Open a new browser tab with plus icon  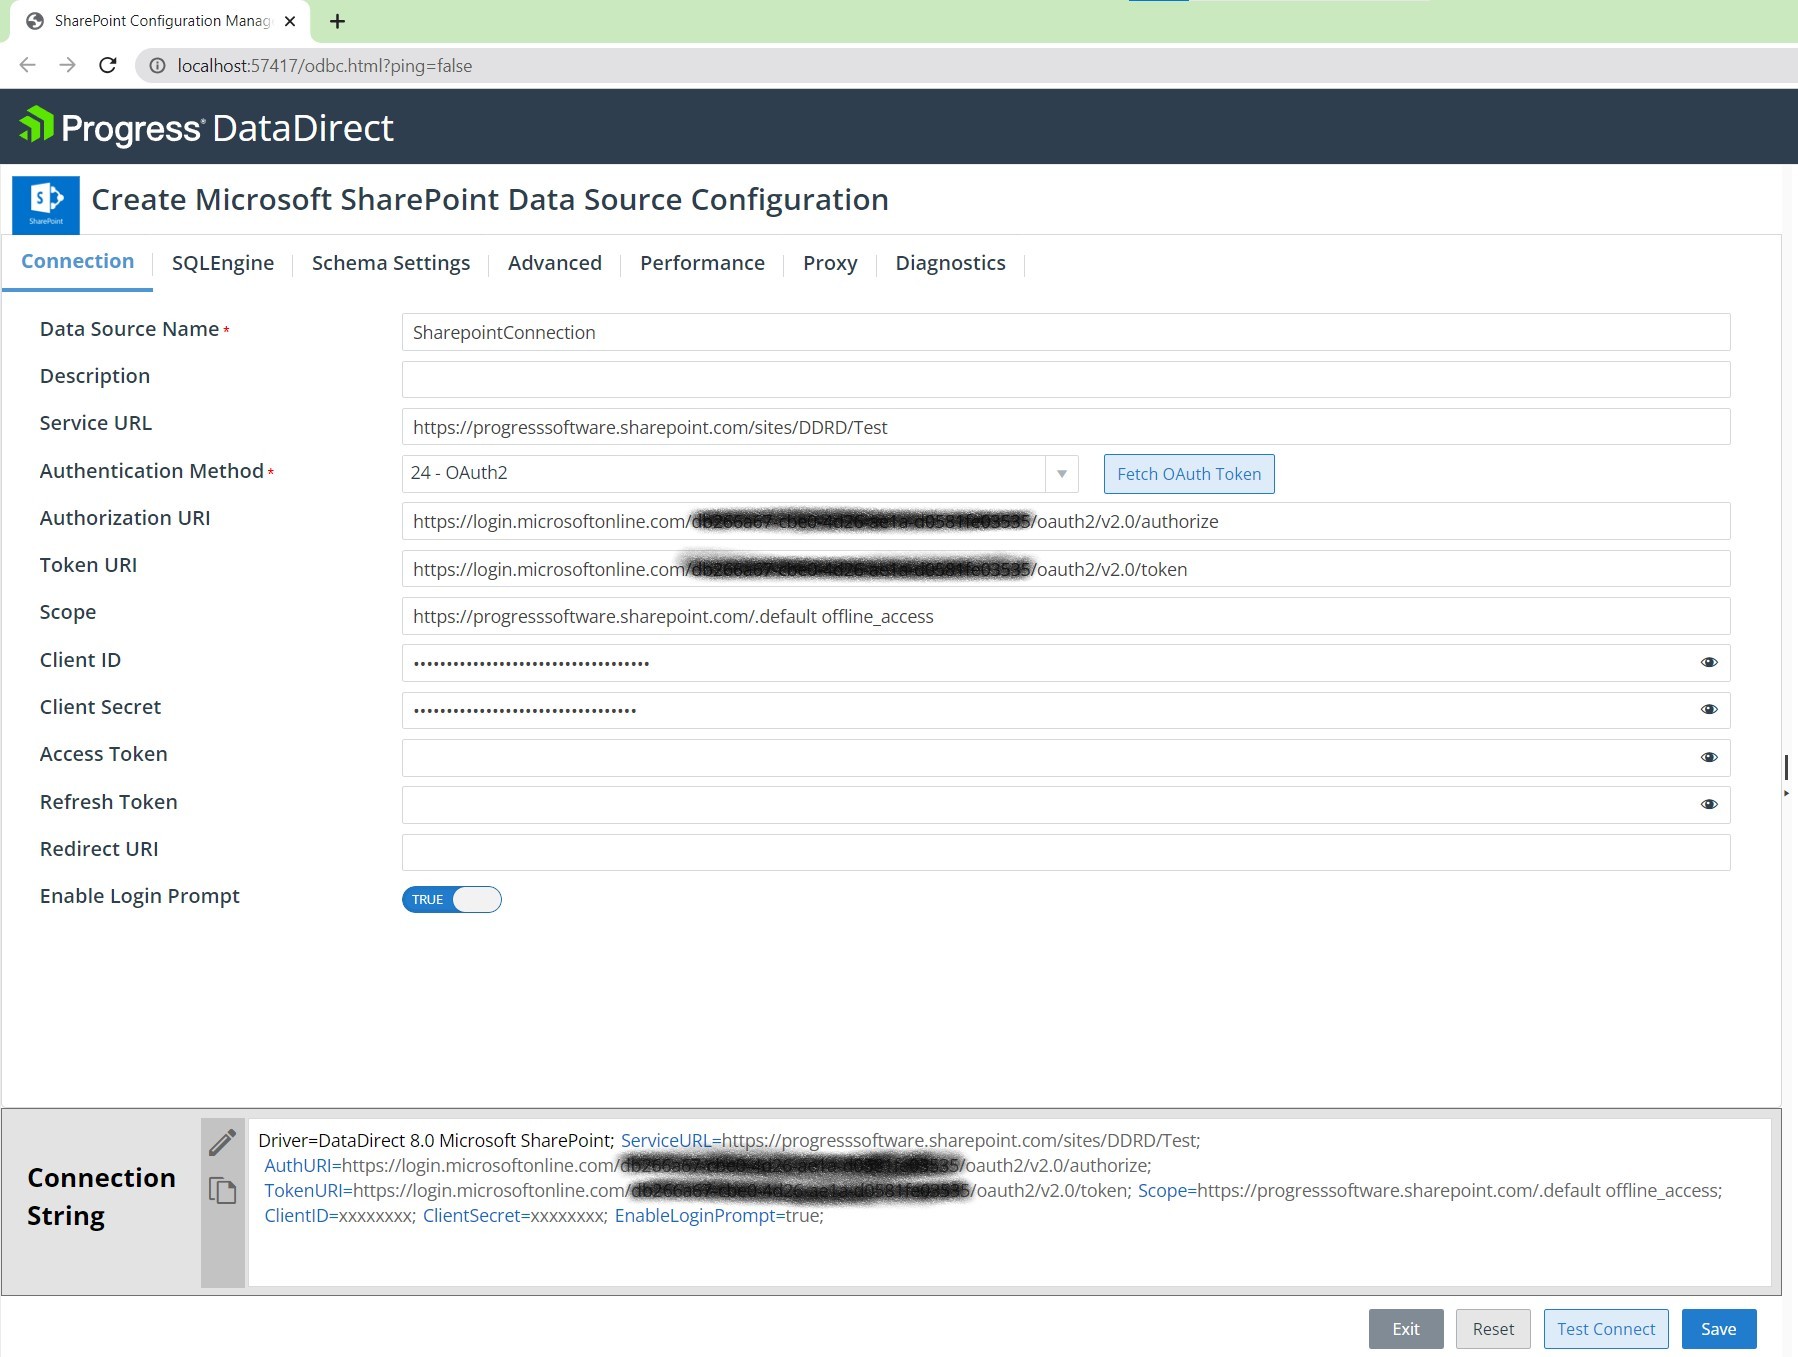(337, 21)
